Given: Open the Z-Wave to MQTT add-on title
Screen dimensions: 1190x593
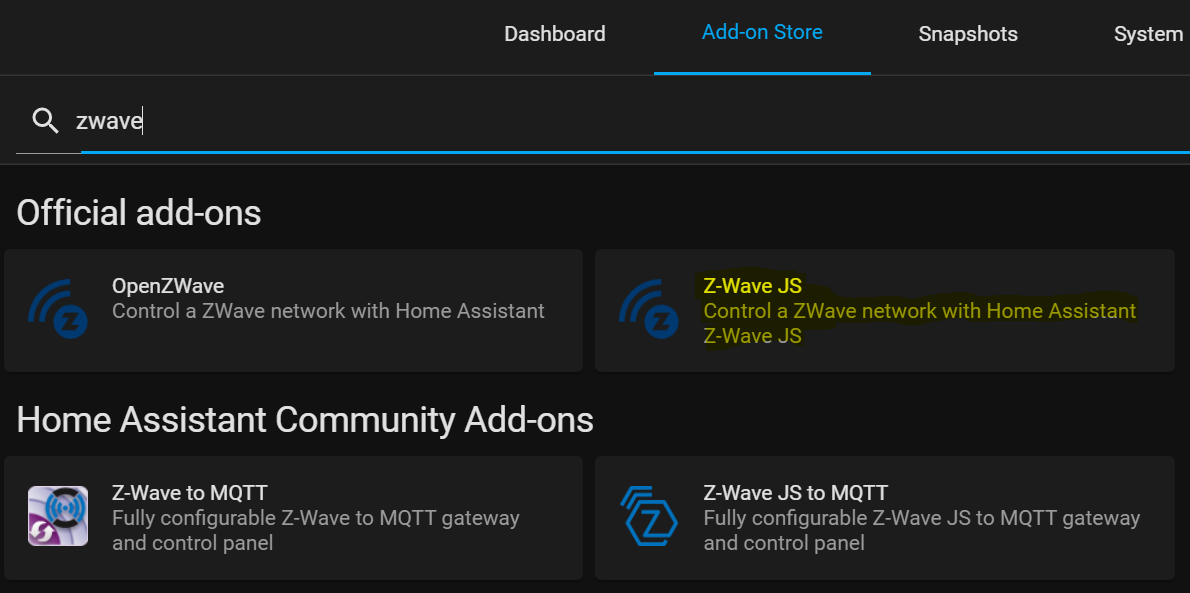Looking at the screenshot, I should (190, 493).
